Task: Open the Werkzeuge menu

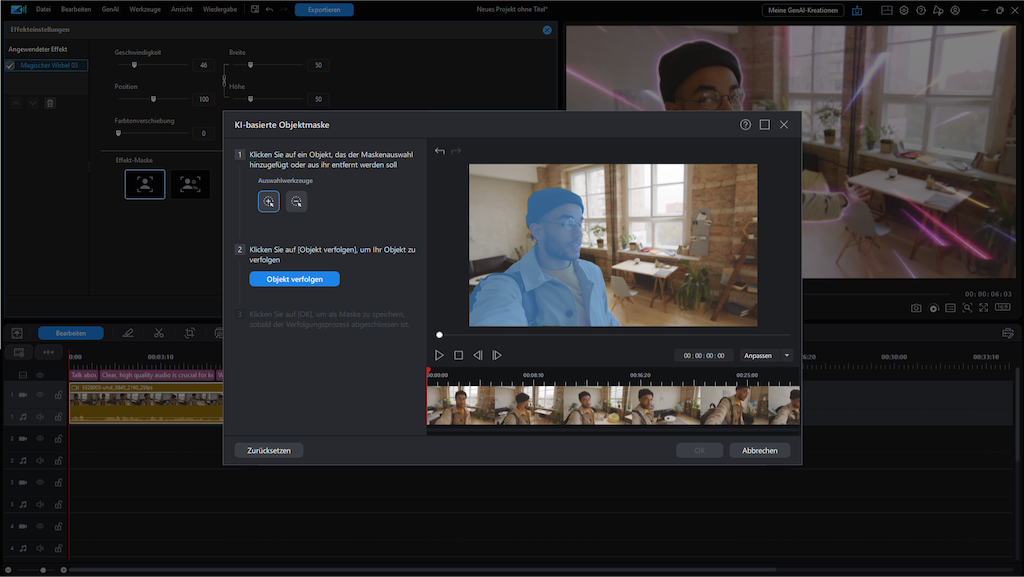Action: point(145,9)
